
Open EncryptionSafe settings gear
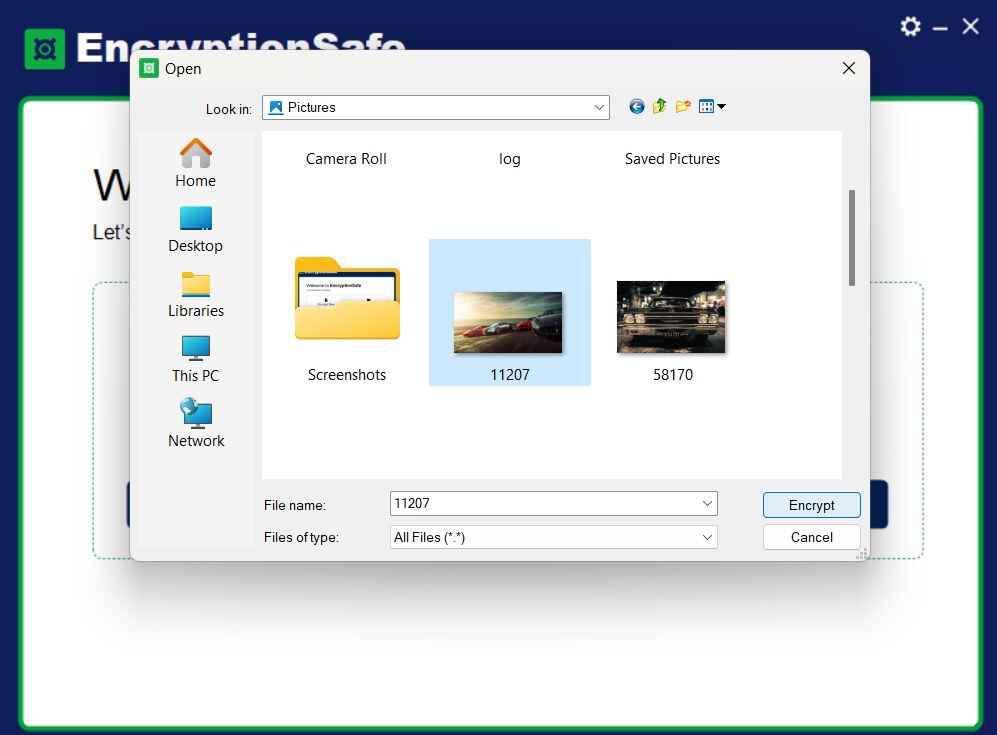point(910,27)
